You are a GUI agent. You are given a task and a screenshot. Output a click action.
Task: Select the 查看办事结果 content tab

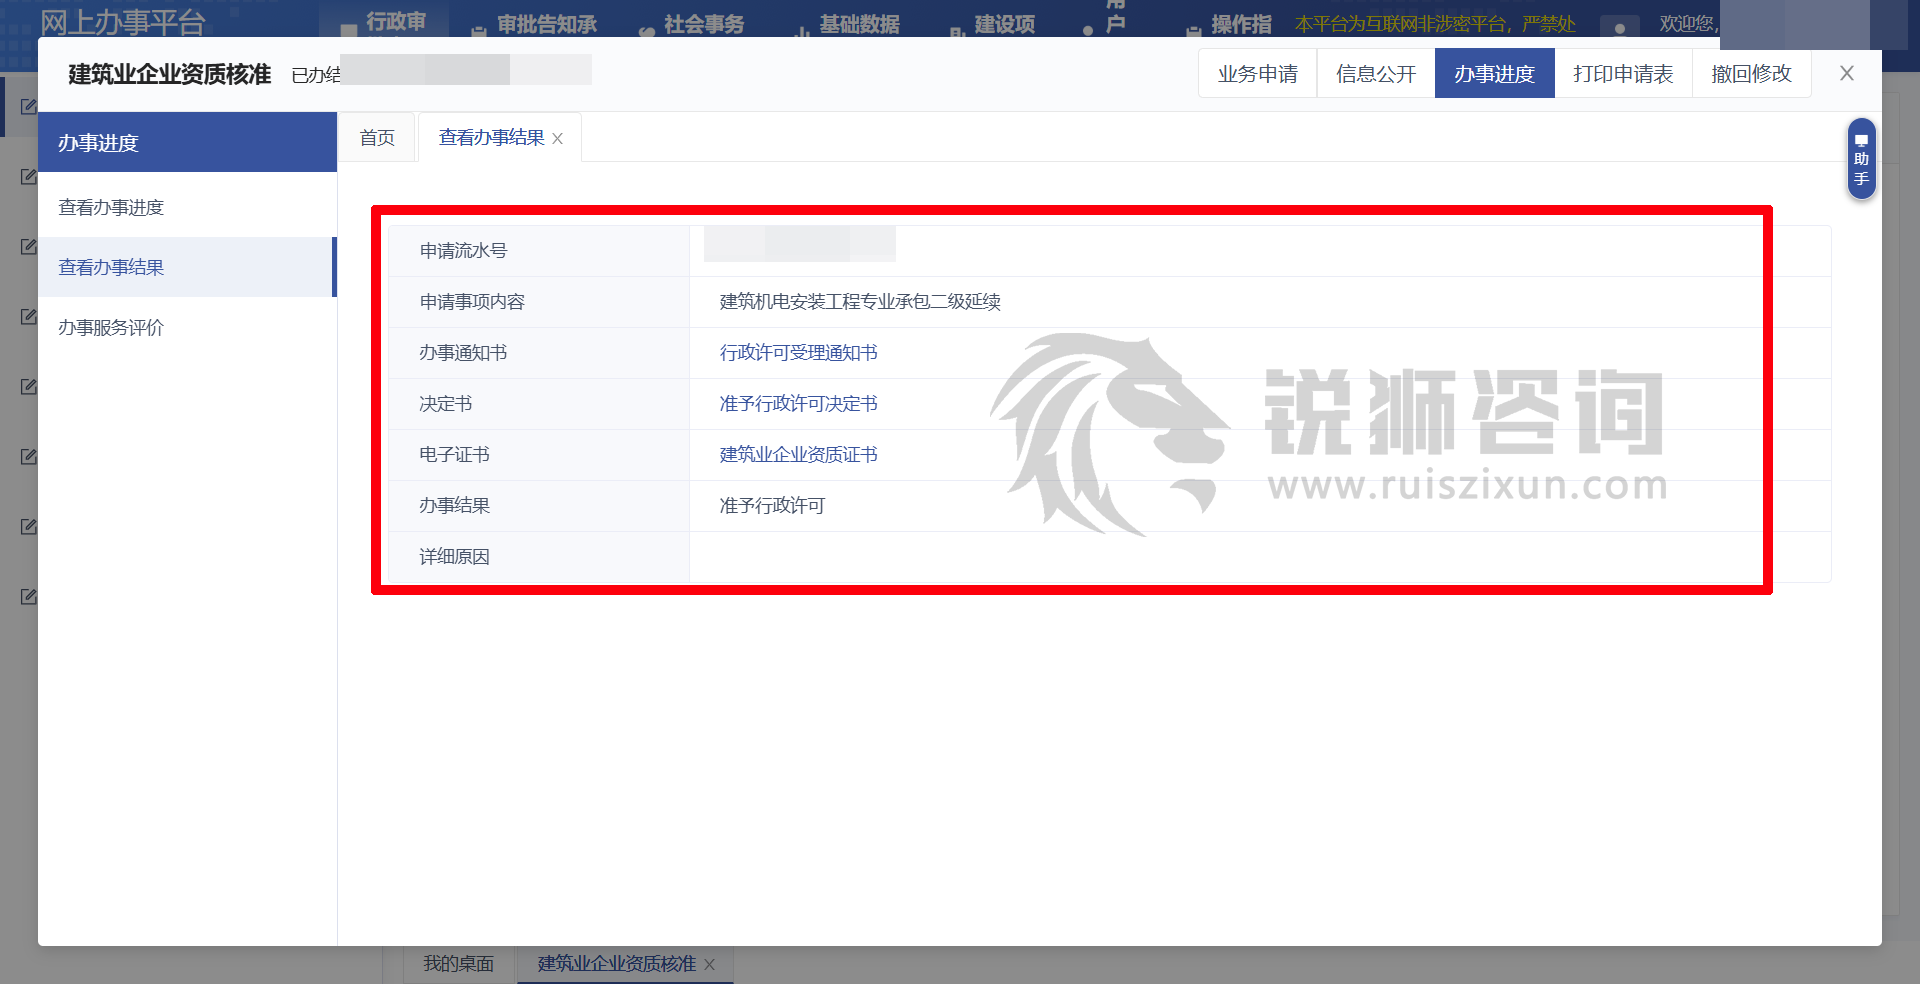tap(491, 138)
